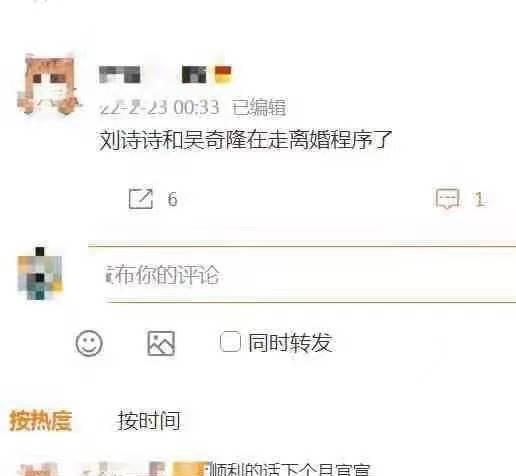Open the bottom commenter's avatar

coord(38,469)
